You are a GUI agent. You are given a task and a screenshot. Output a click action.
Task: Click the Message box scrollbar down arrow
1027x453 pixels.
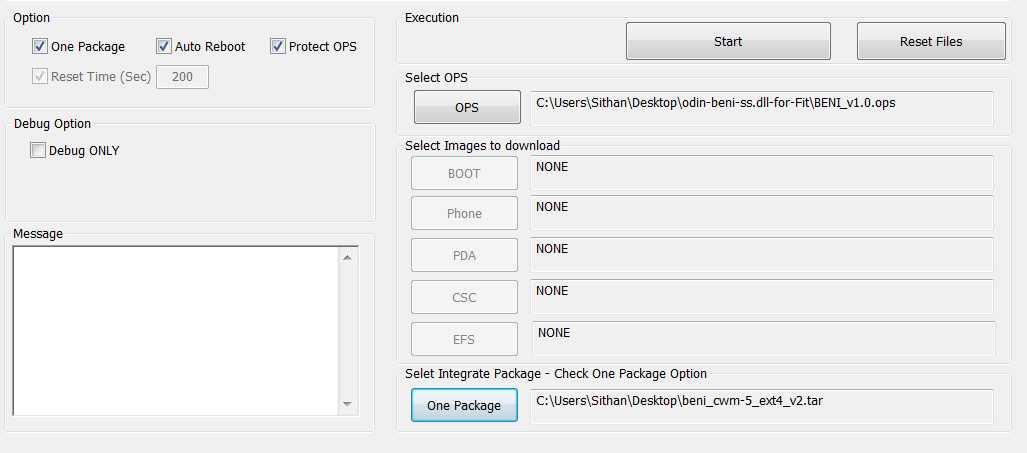347,404
